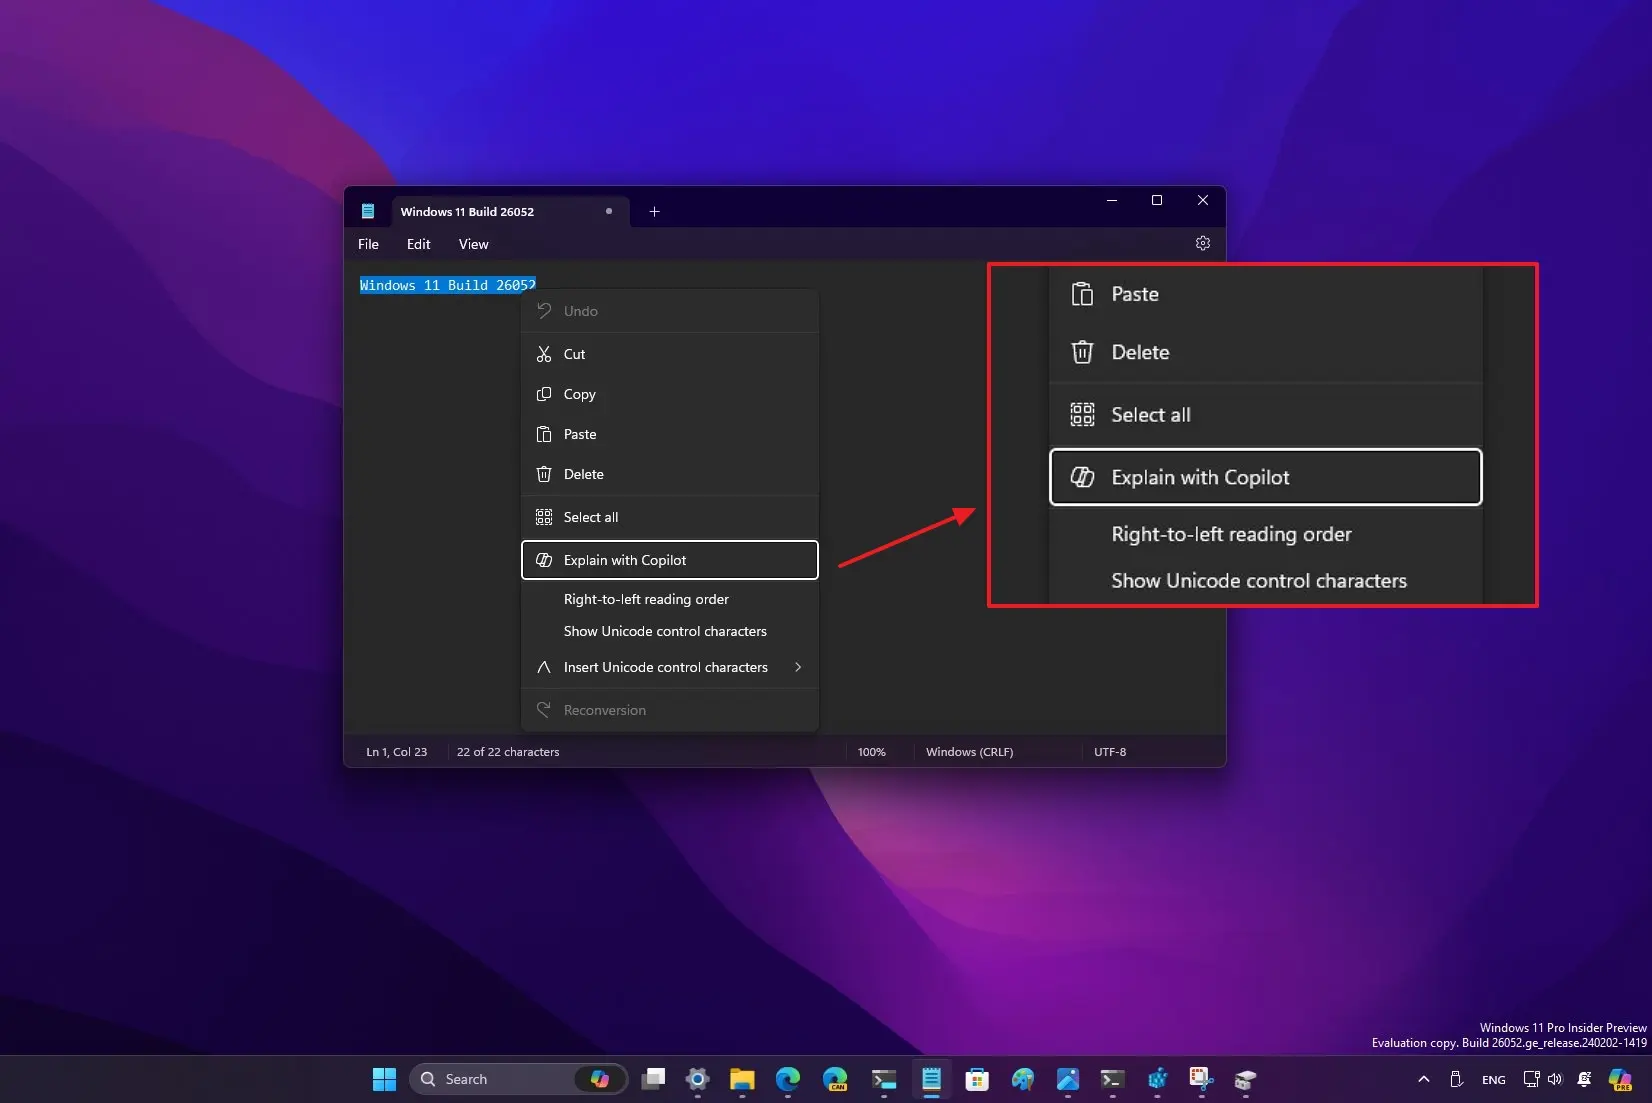The width and height of the screenshot is (1652, 1103).
Task: Click the scissors Cut icon
Action: pyautogui.click(x=544, y=354)
